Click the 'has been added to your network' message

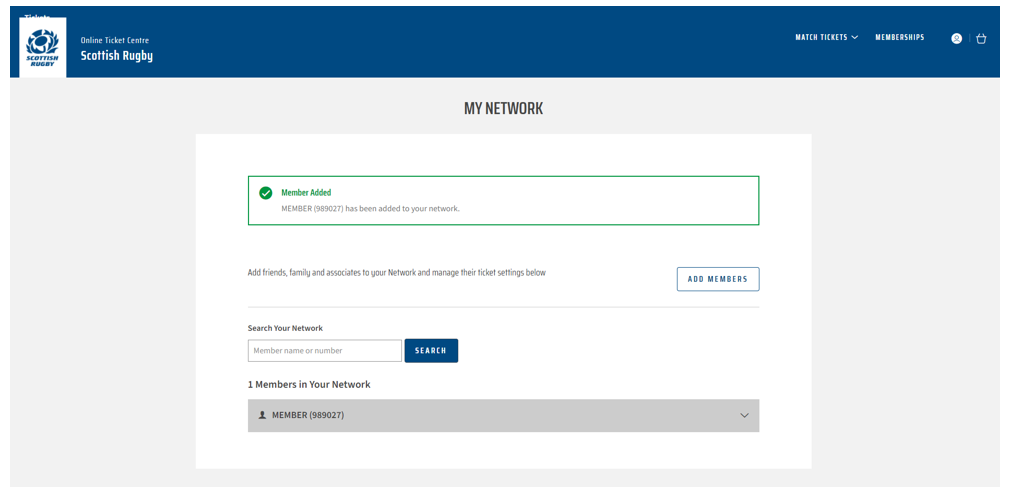pyautogui.click(x=370, y=208)
